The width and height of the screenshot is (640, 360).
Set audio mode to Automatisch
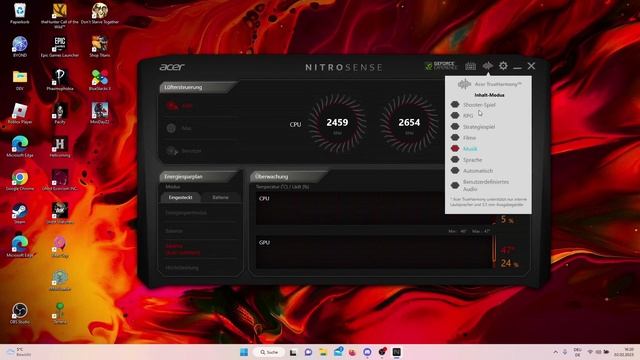point(478,171)
